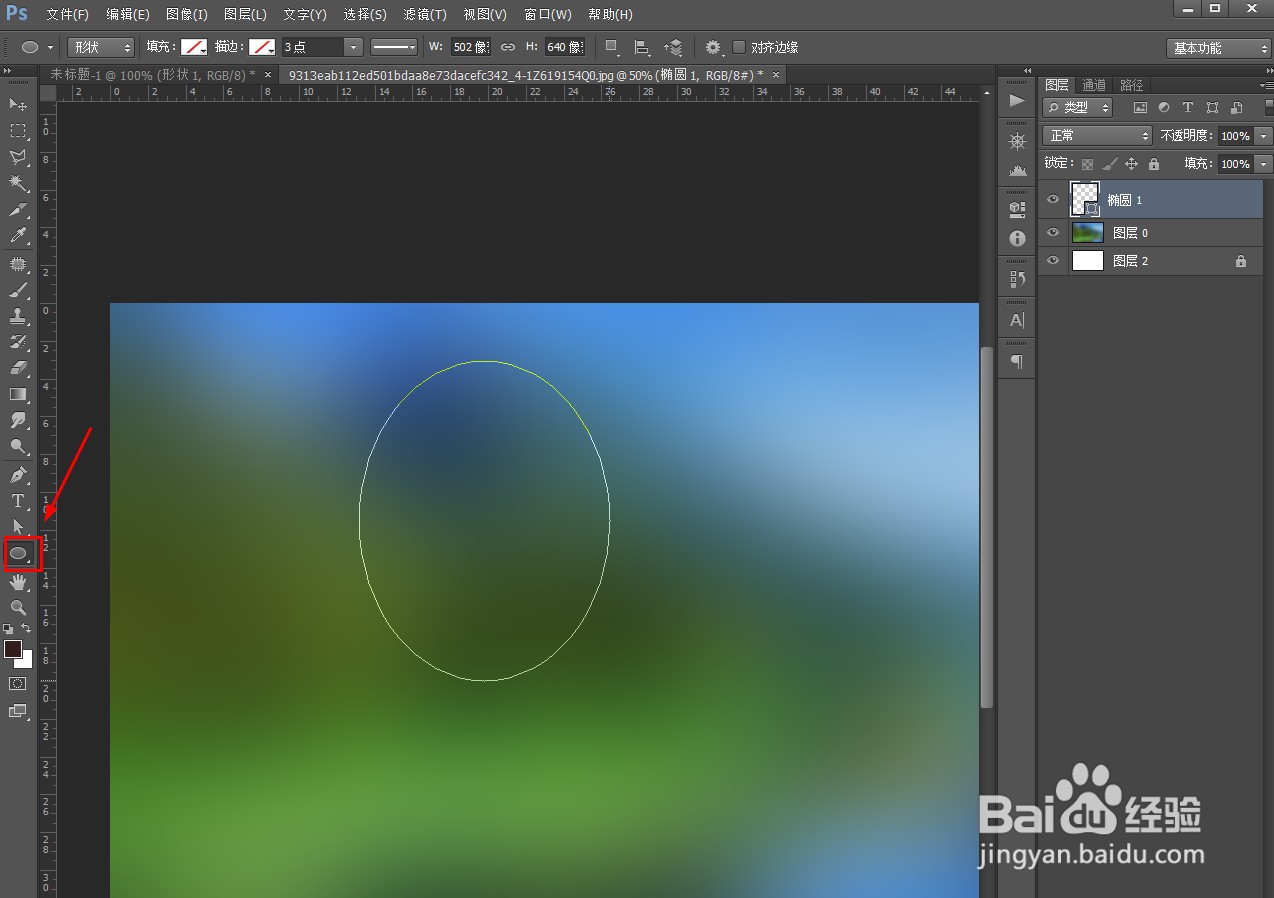
Task: Switch to the 通道 tab
Action: point(1094,85)
